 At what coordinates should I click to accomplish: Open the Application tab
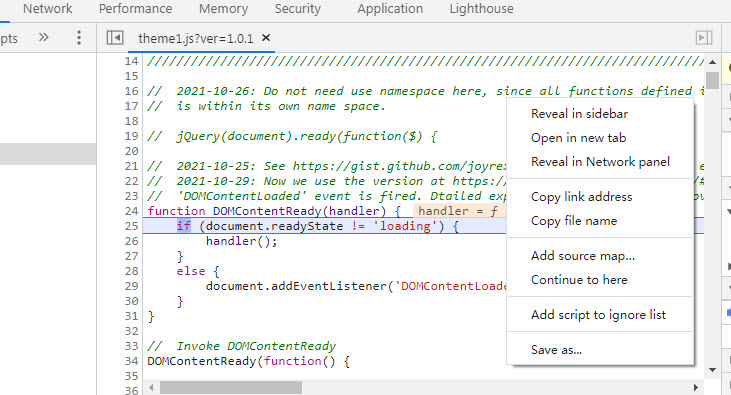390,9
